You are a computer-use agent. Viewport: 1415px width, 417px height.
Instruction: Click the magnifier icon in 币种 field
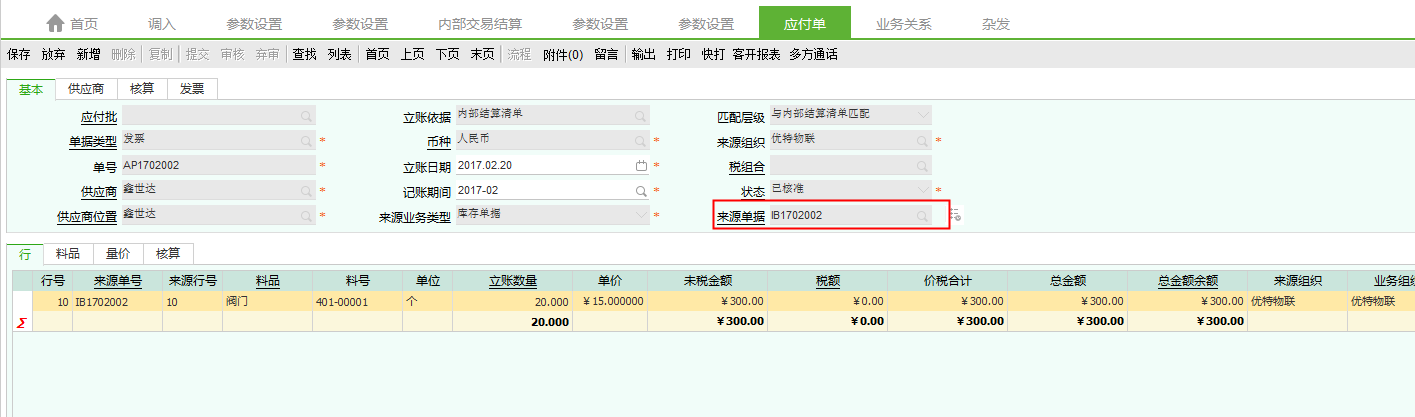click(x=641, y=140)
